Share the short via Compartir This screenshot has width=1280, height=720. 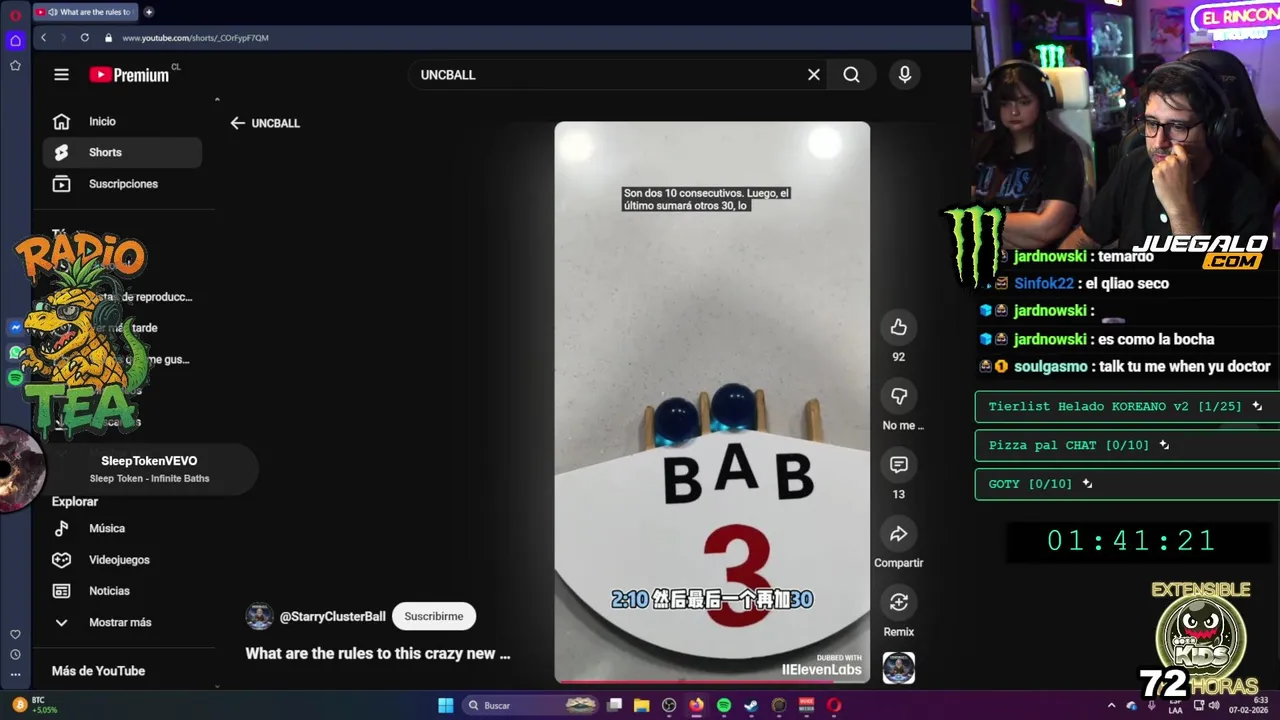pyautogui.click(x=898, y=534)
